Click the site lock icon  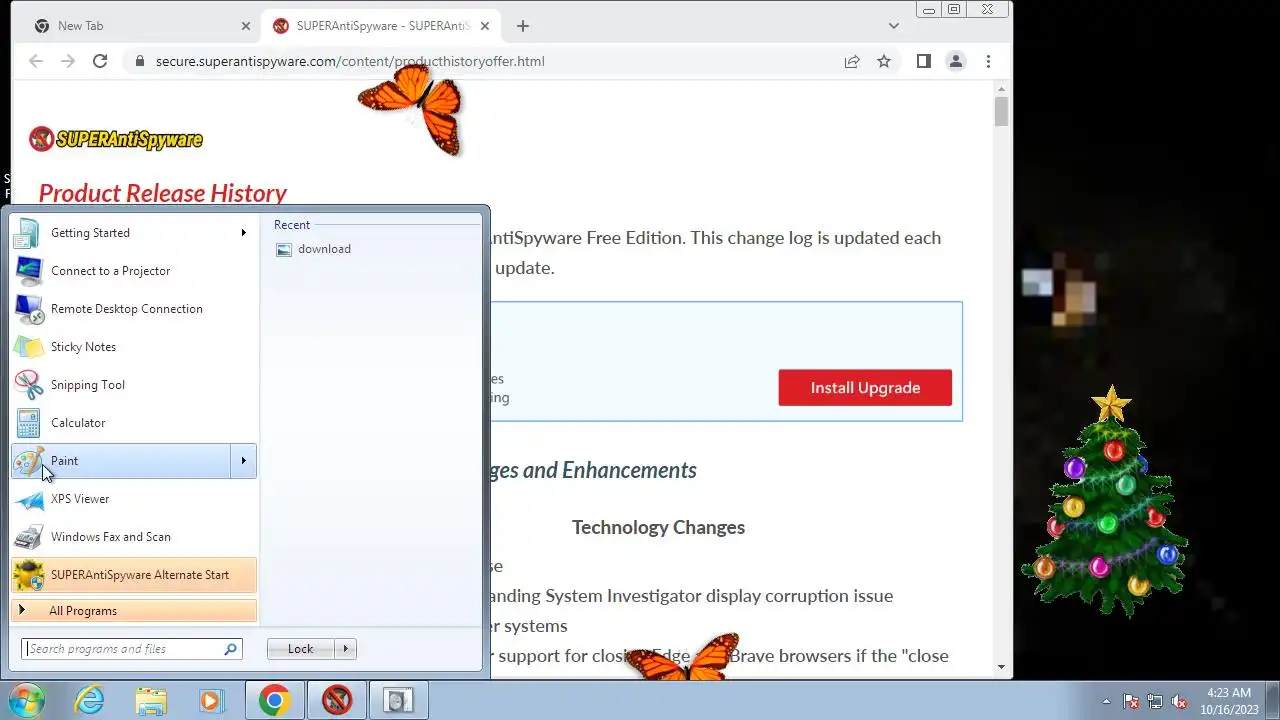click(x=139, y=61)
